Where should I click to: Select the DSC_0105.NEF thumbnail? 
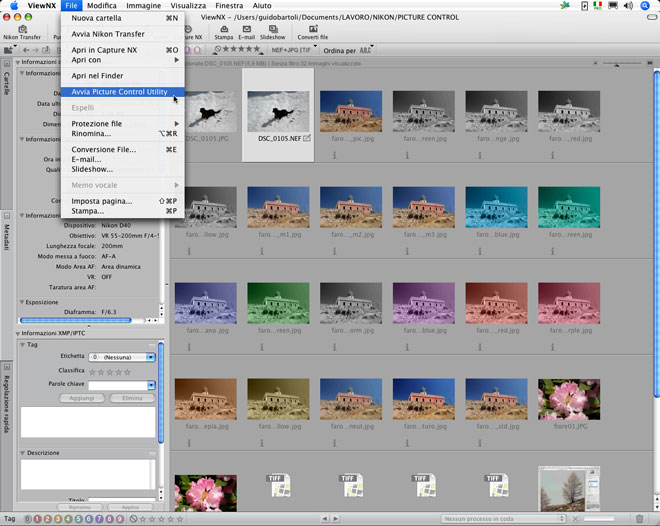click(x=278, y=111)
